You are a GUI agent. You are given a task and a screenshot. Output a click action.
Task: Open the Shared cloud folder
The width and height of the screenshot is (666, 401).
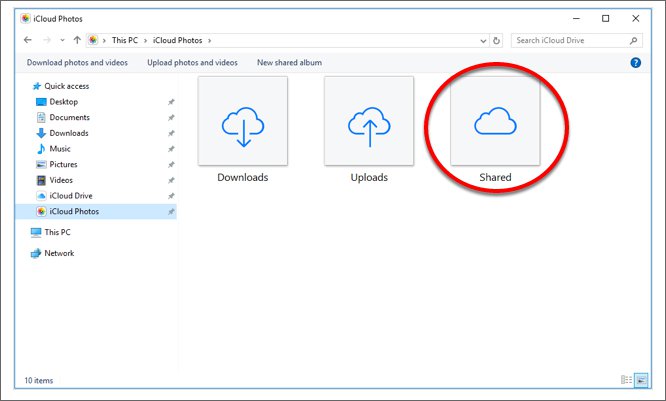click(x=495, y=130)
